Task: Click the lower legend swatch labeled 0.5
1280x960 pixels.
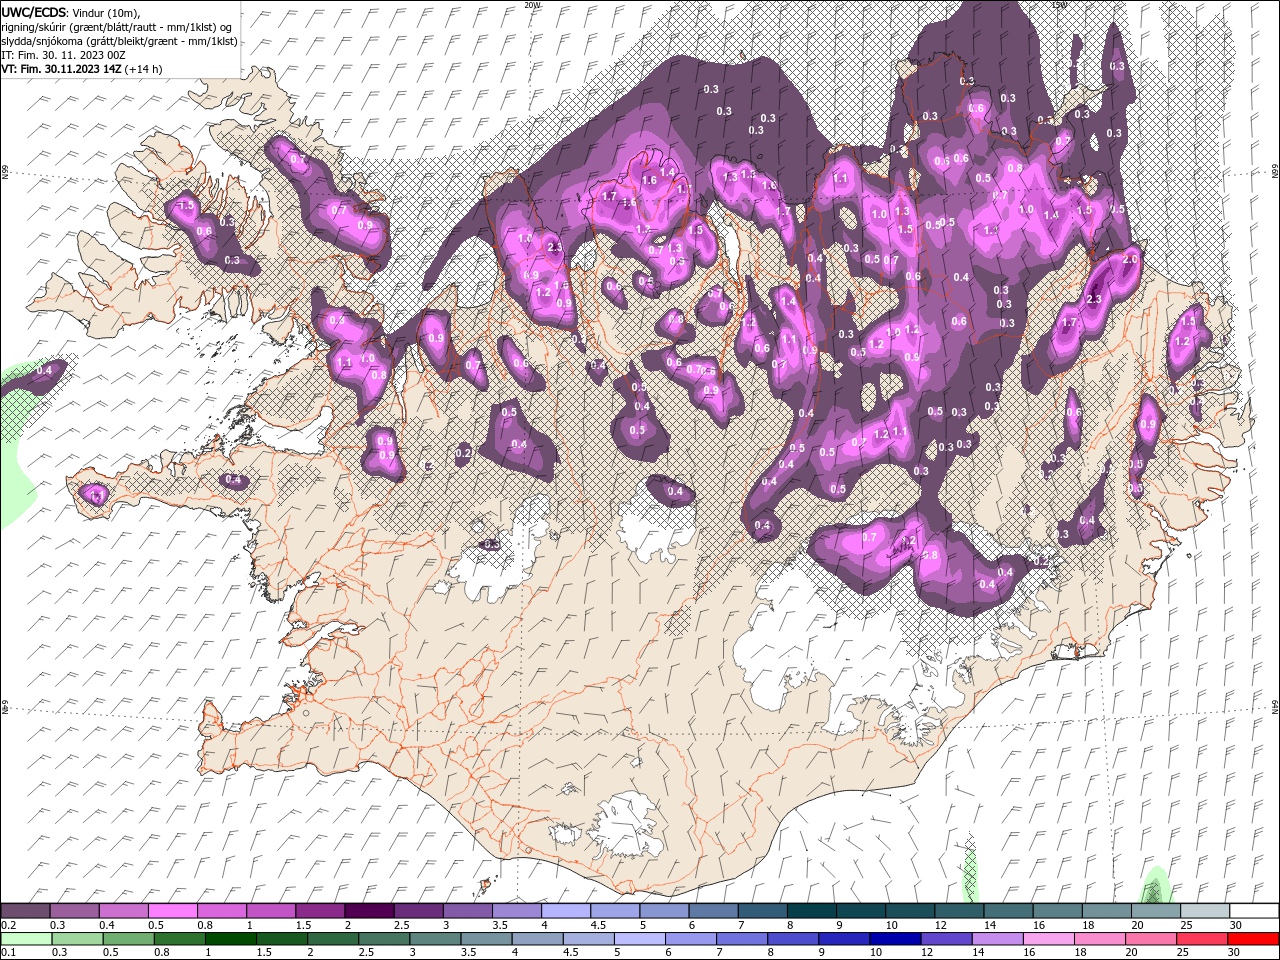Action: (128, 939)
